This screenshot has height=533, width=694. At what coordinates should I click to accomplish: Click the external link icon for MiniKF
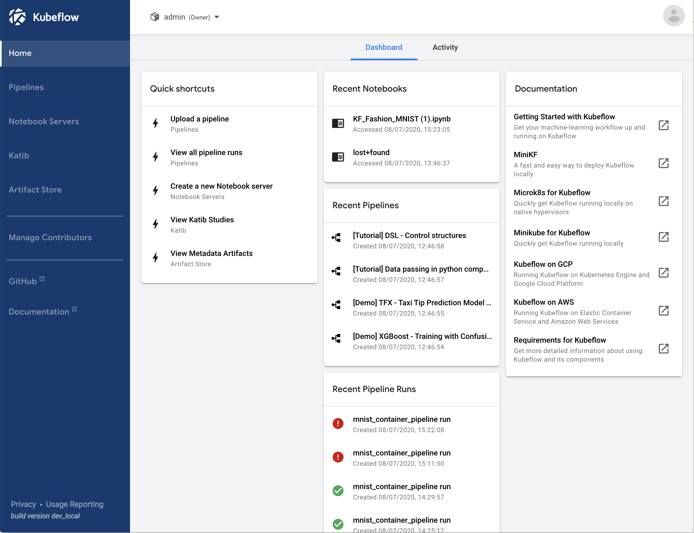pyautogui.click(x=663, y=164)
